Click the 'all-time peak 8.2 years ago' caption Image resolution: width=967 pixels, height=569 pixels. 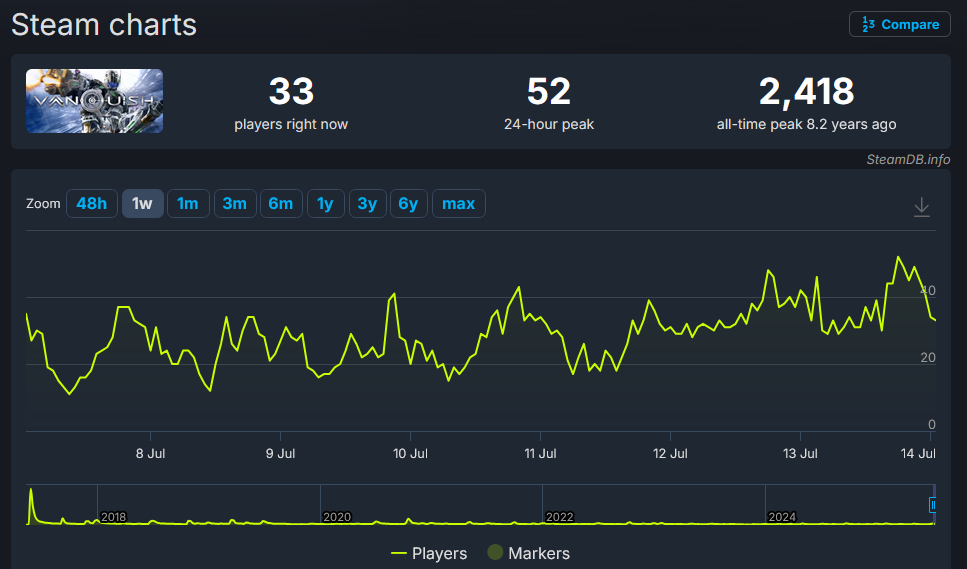pyautogui.click(x=807, y=125)
